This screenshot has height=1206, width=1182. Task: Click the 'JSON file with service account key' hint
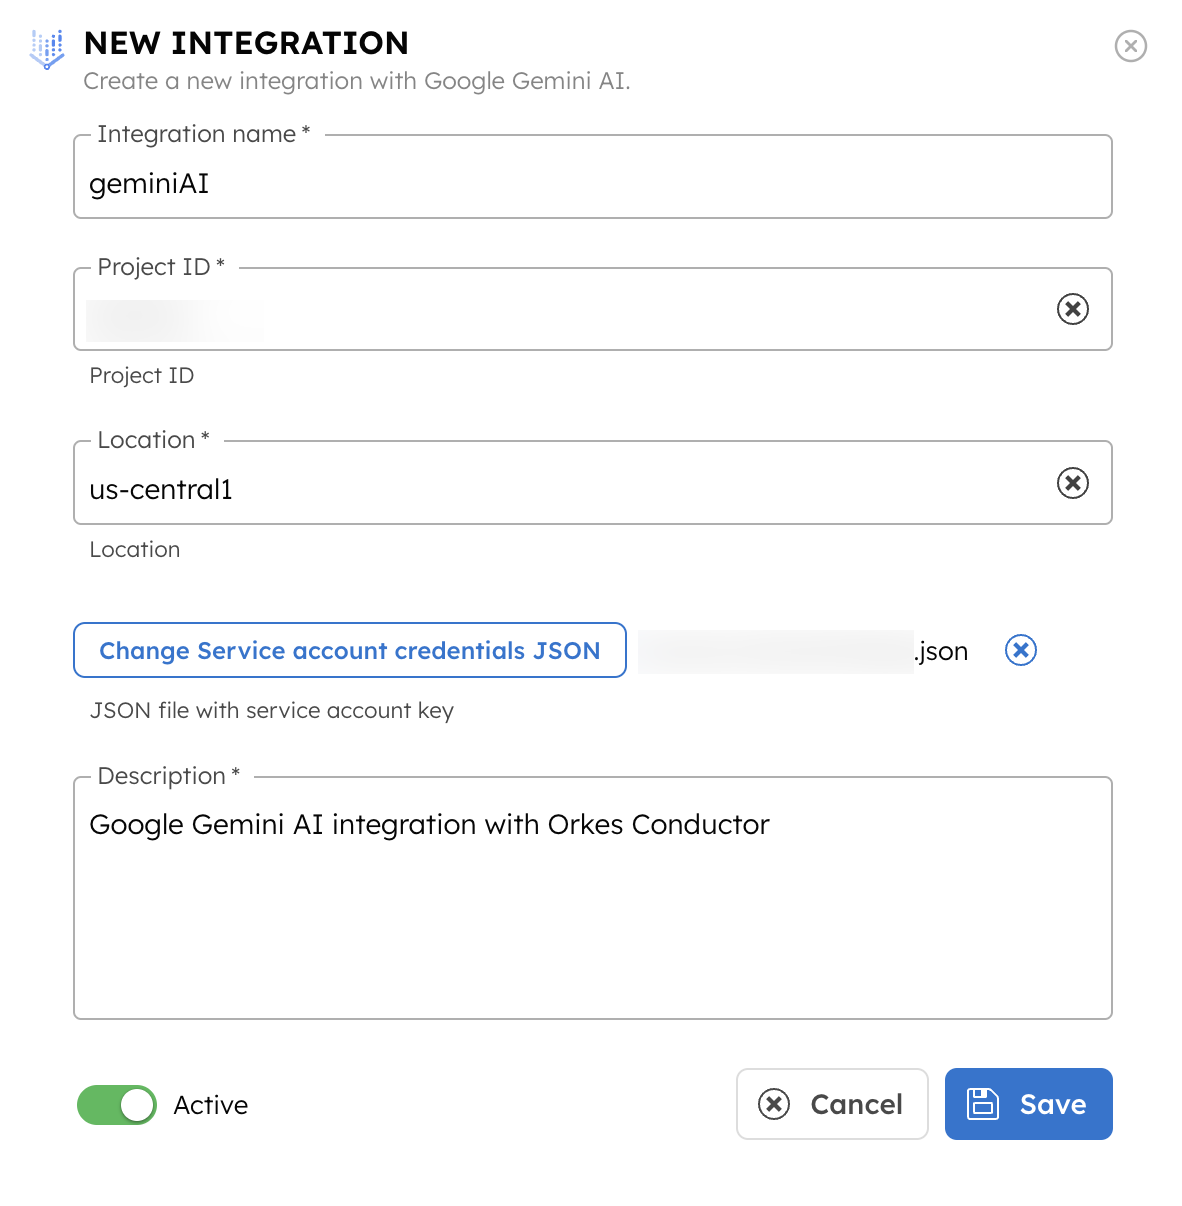pyautogui.click(x=272, y=711)
